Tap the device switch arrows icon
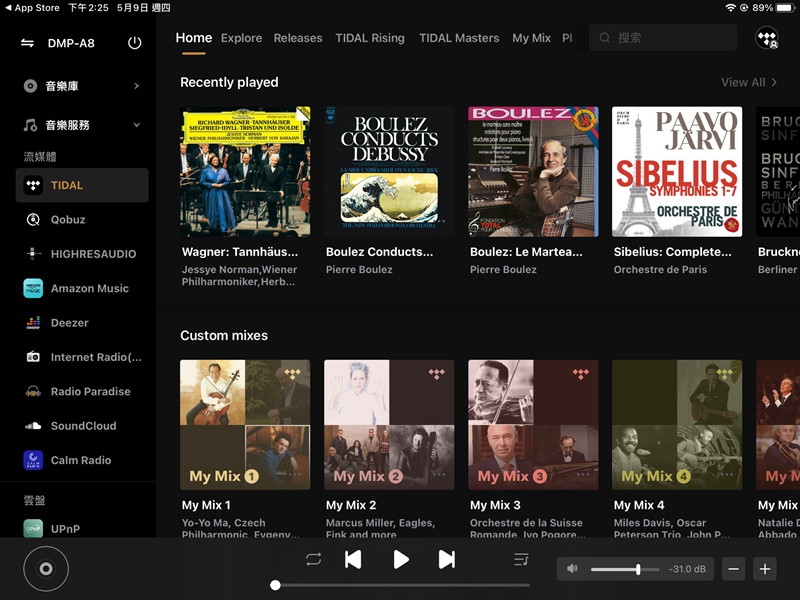 tap(28, 43)
